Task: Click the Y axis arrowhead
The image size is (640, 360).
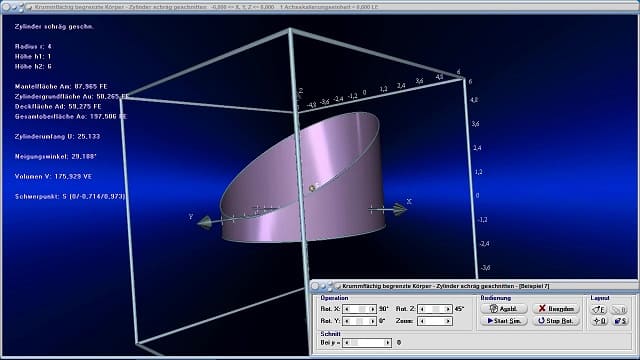Action: pyautogui.click(x=204, y=223)
